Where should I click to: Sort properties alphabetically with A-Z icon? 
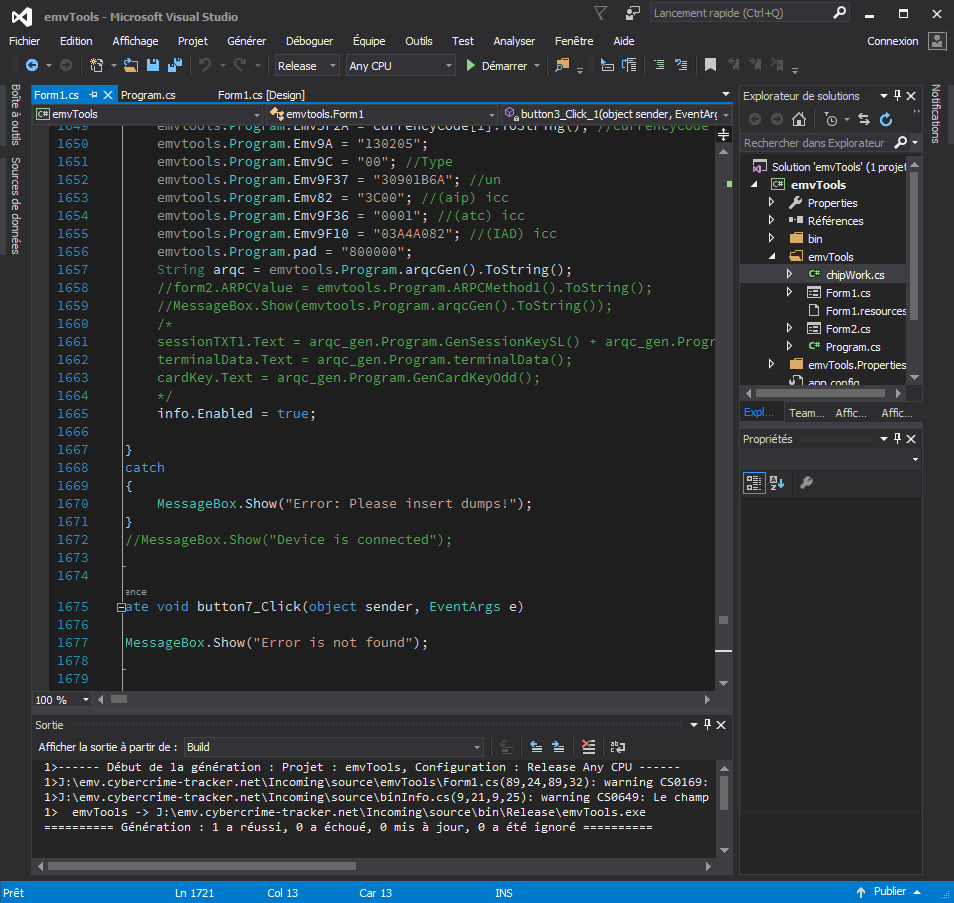point(776,483)
